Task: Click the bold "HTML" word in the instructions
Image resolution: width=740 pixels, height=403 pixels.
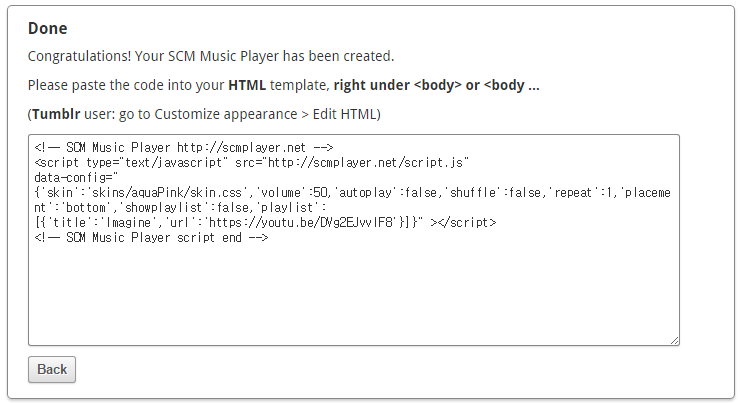Action: pos(247,85)
